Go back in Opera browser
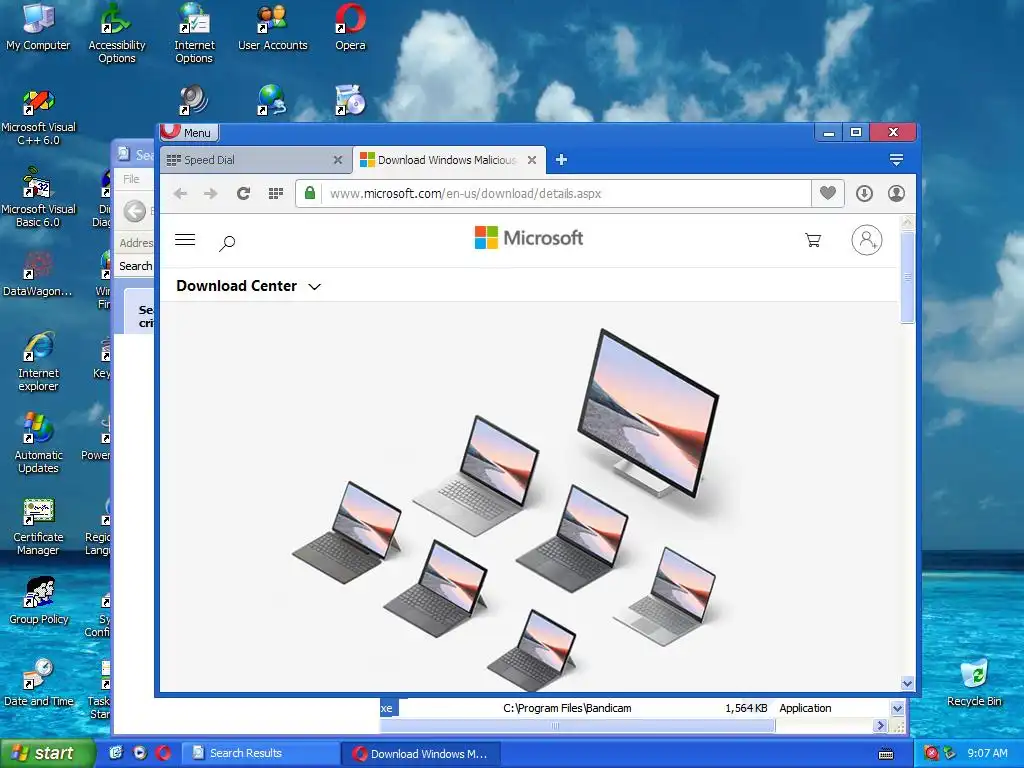The image size is (1024, 768). click(x=180, y=193)
